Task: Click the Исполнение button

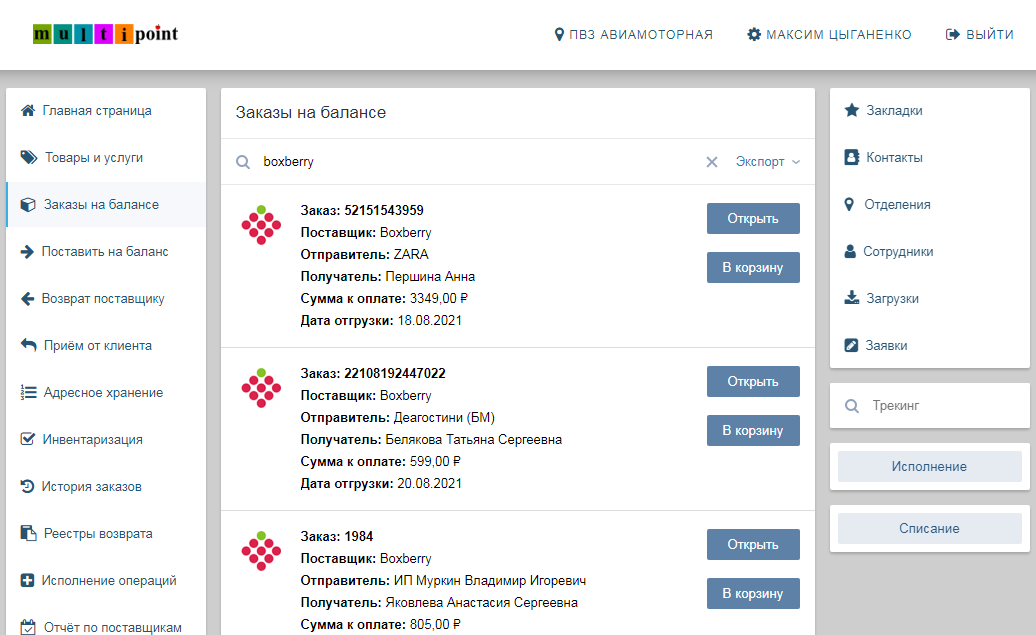Action: [x=930, y=467]
